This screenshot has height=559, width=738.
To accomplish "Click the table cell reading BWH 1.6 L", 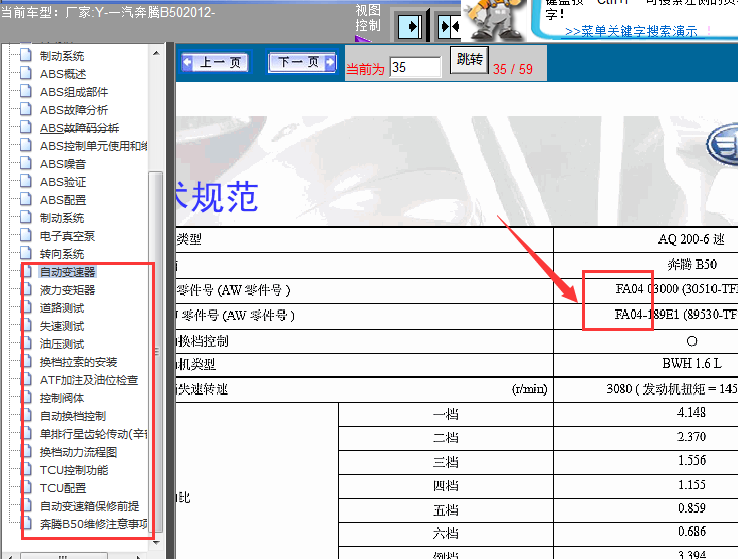I will click(x=692, y=364).
